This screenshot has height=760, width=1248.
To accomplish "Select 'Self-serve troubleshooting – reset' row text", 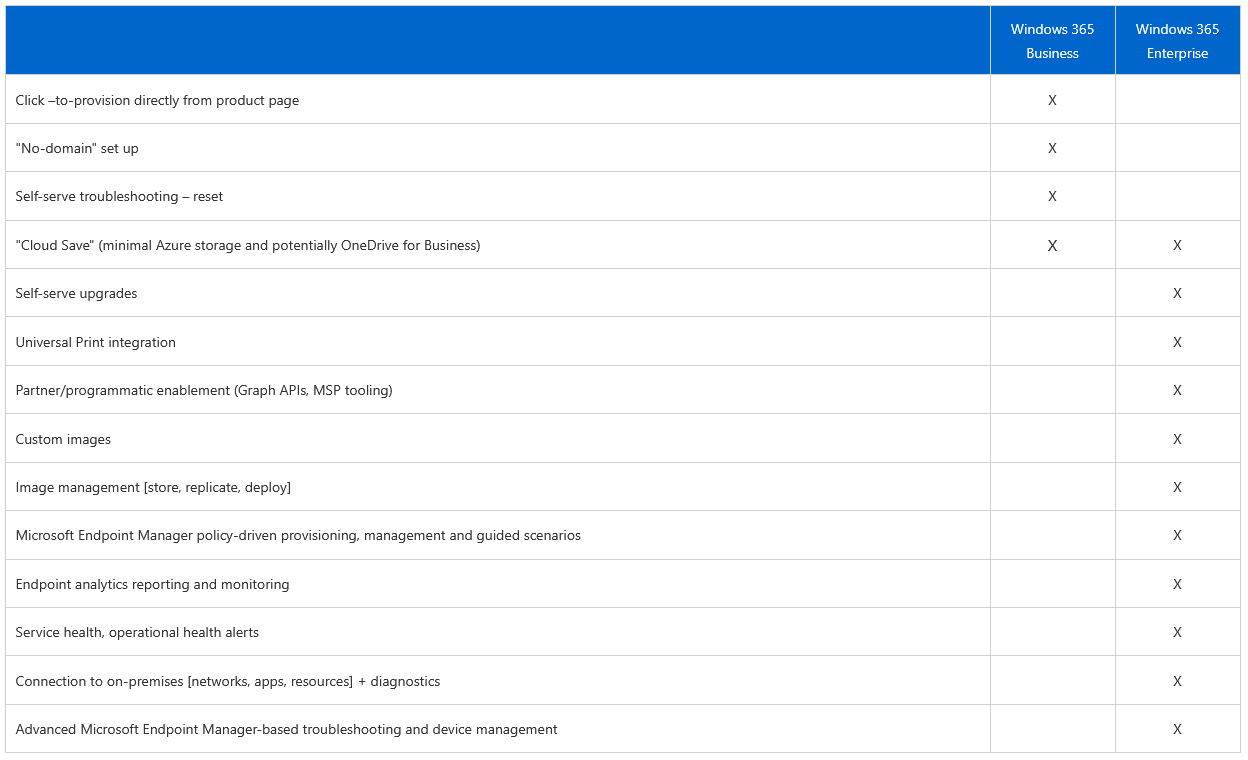I will 119,196.
